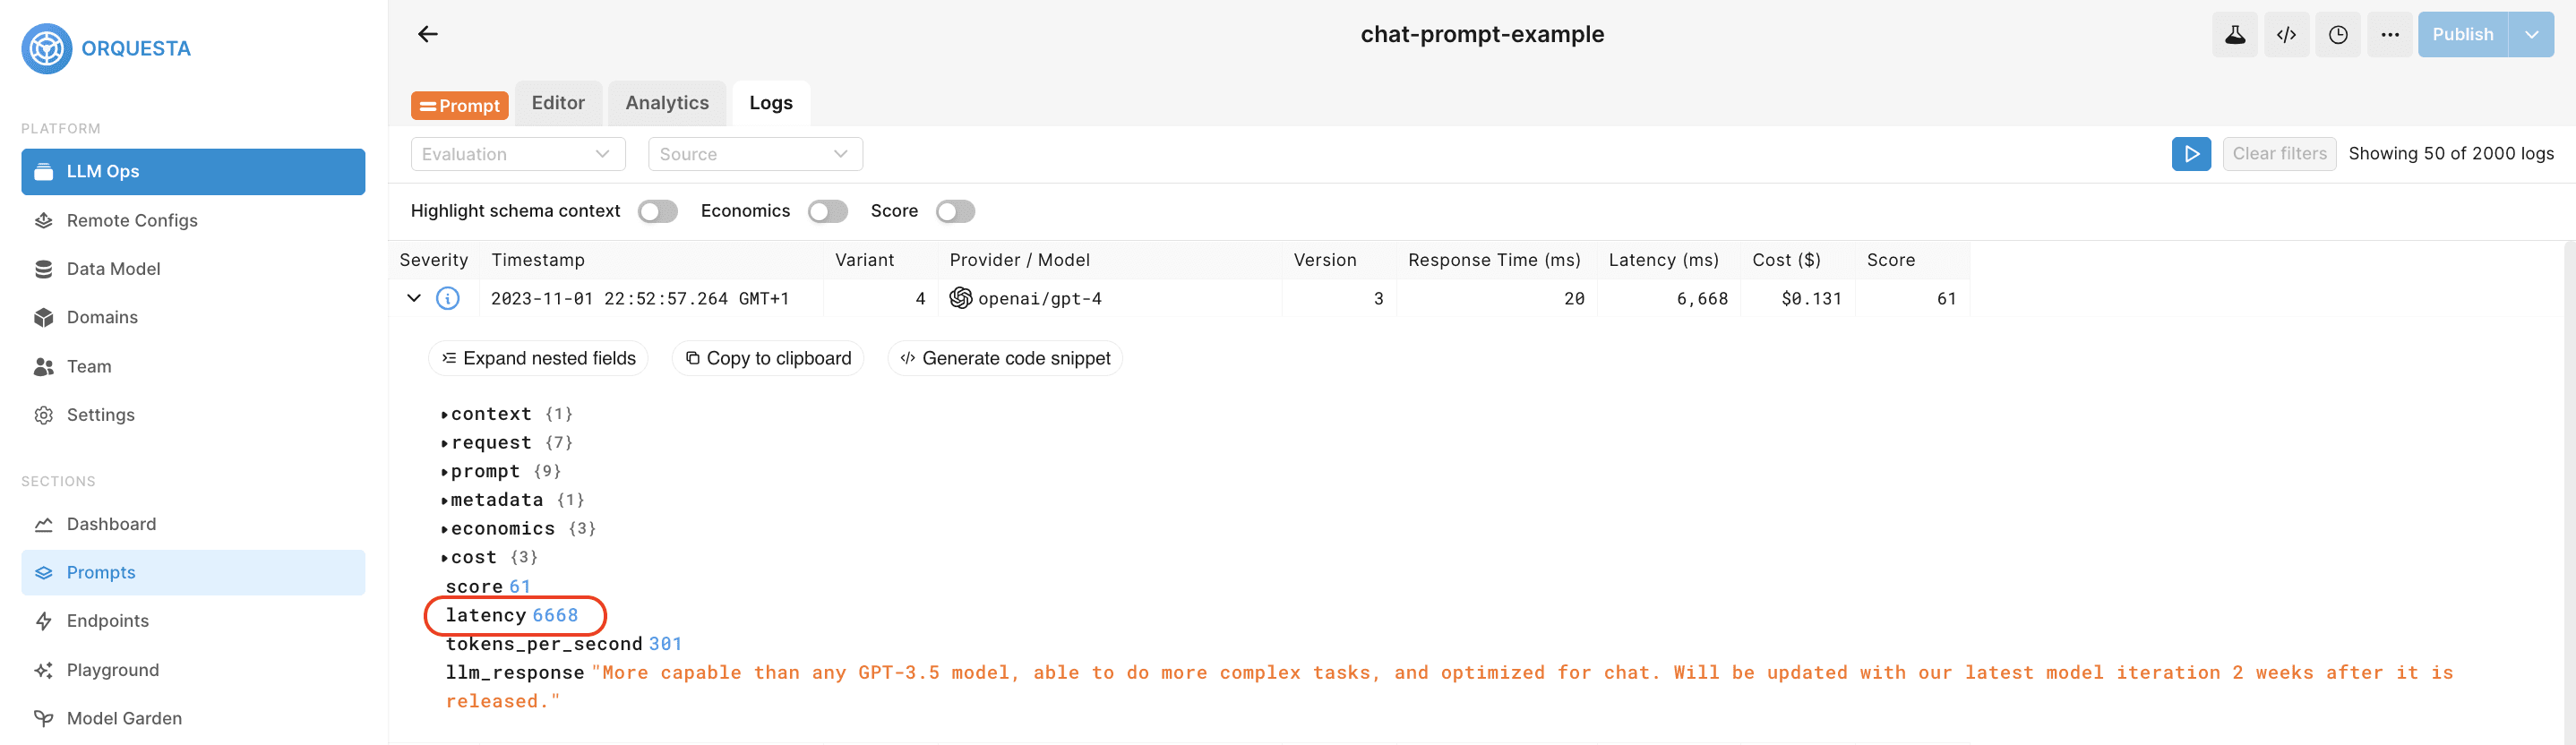Click the Endpoints lightning icon
Image resolution: width=2576 pixels, height=745 pixels.
click(x=44, y=621)
